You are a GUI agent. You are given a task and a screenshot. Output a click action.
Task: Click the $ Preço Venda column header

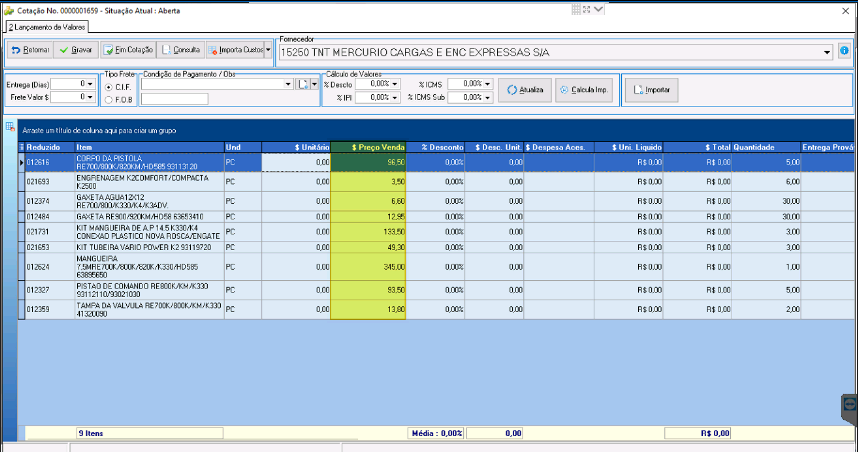(x=368, y=147)
